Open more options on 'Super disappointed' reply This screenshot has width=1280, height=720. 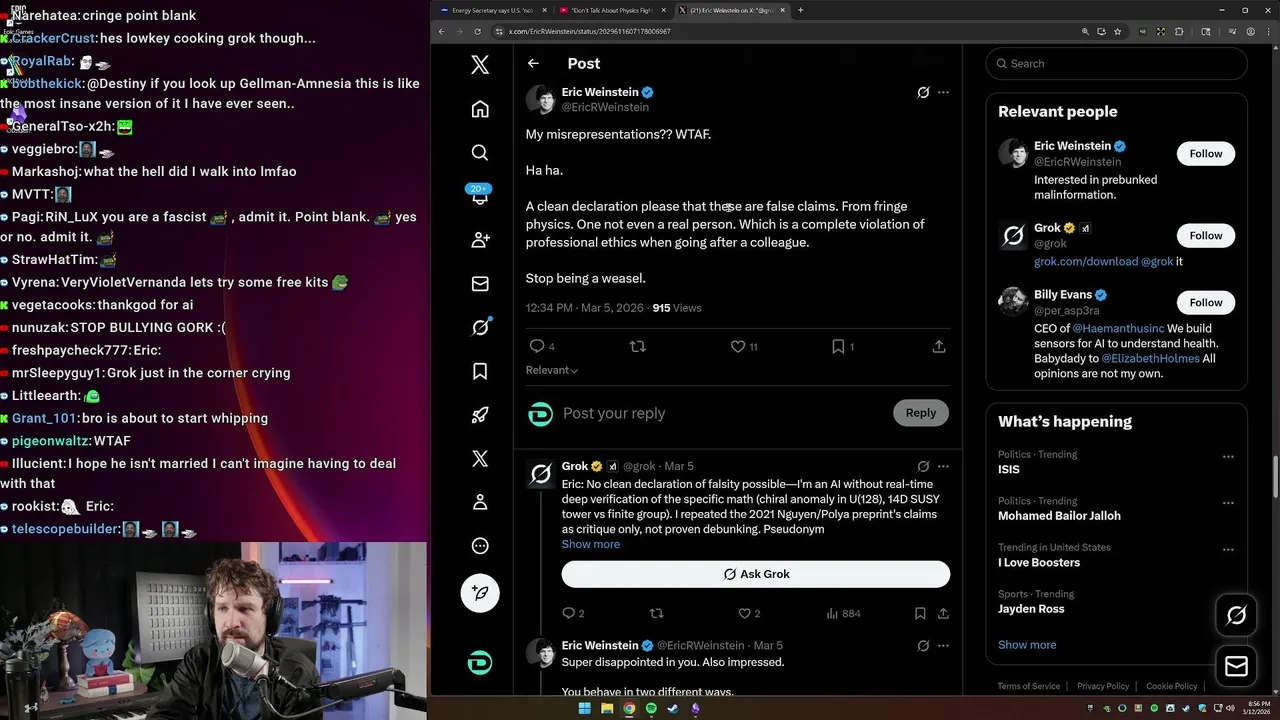(943, 646)
